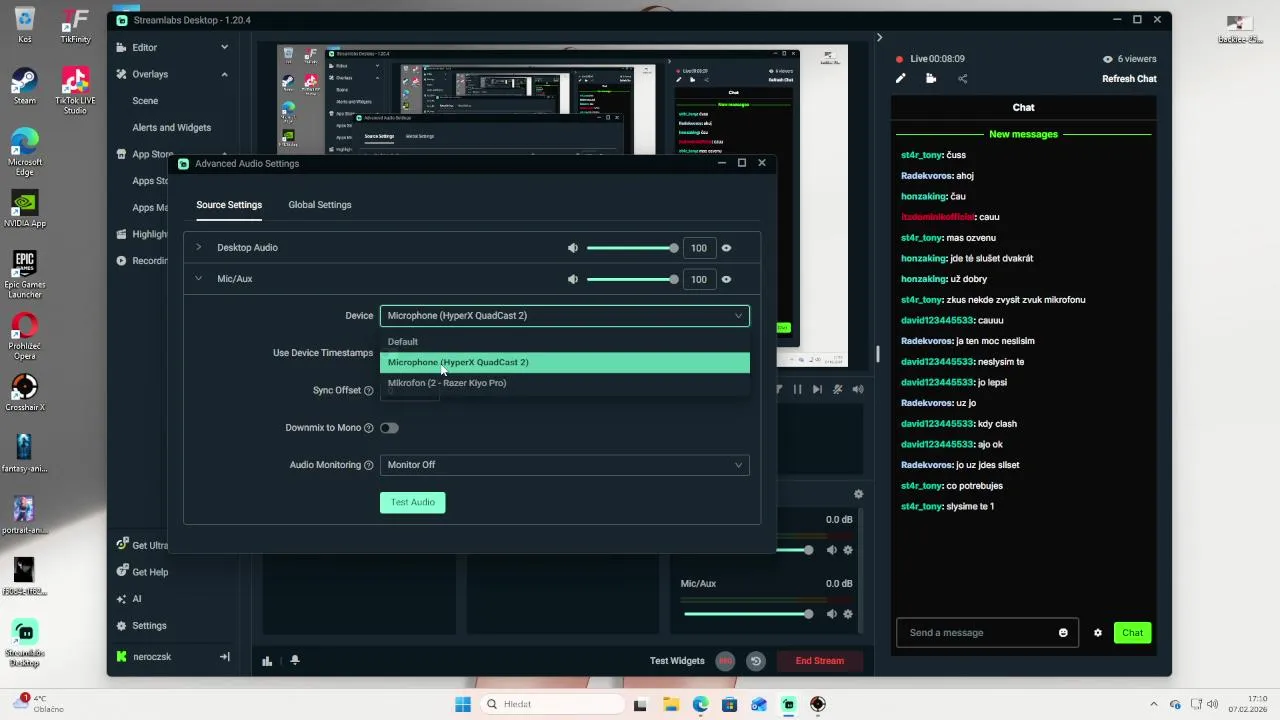
Task: Open the performance stats bar-chart icon
Action: [x=267, y=661]
